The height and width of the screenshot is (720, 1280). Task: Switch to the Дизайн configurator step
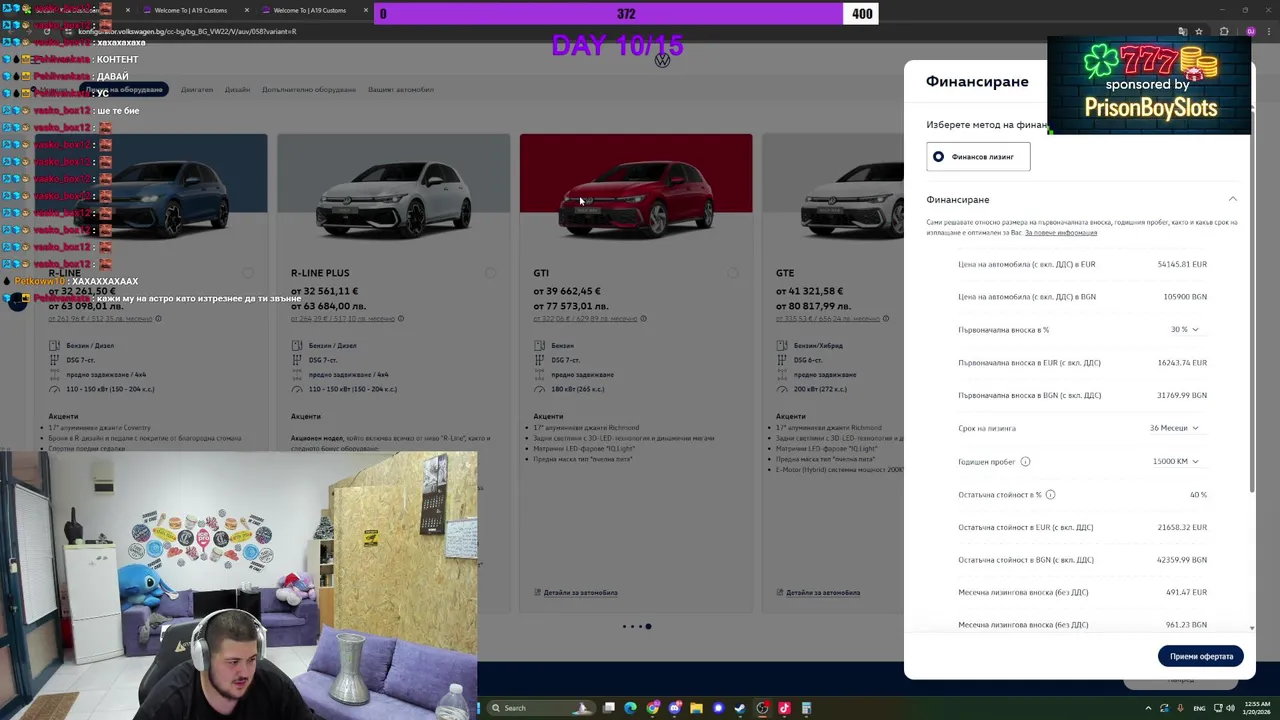[237, 90]
